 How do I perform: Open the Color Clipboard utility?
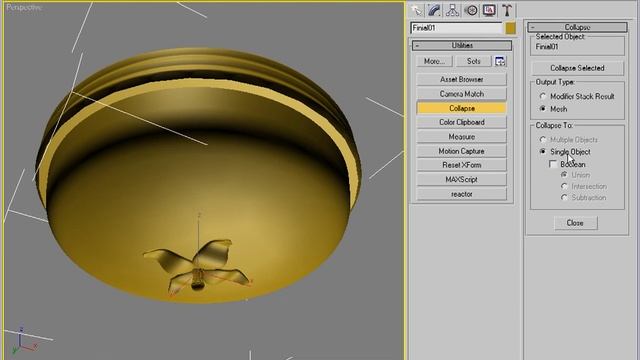tap(462, 122)
